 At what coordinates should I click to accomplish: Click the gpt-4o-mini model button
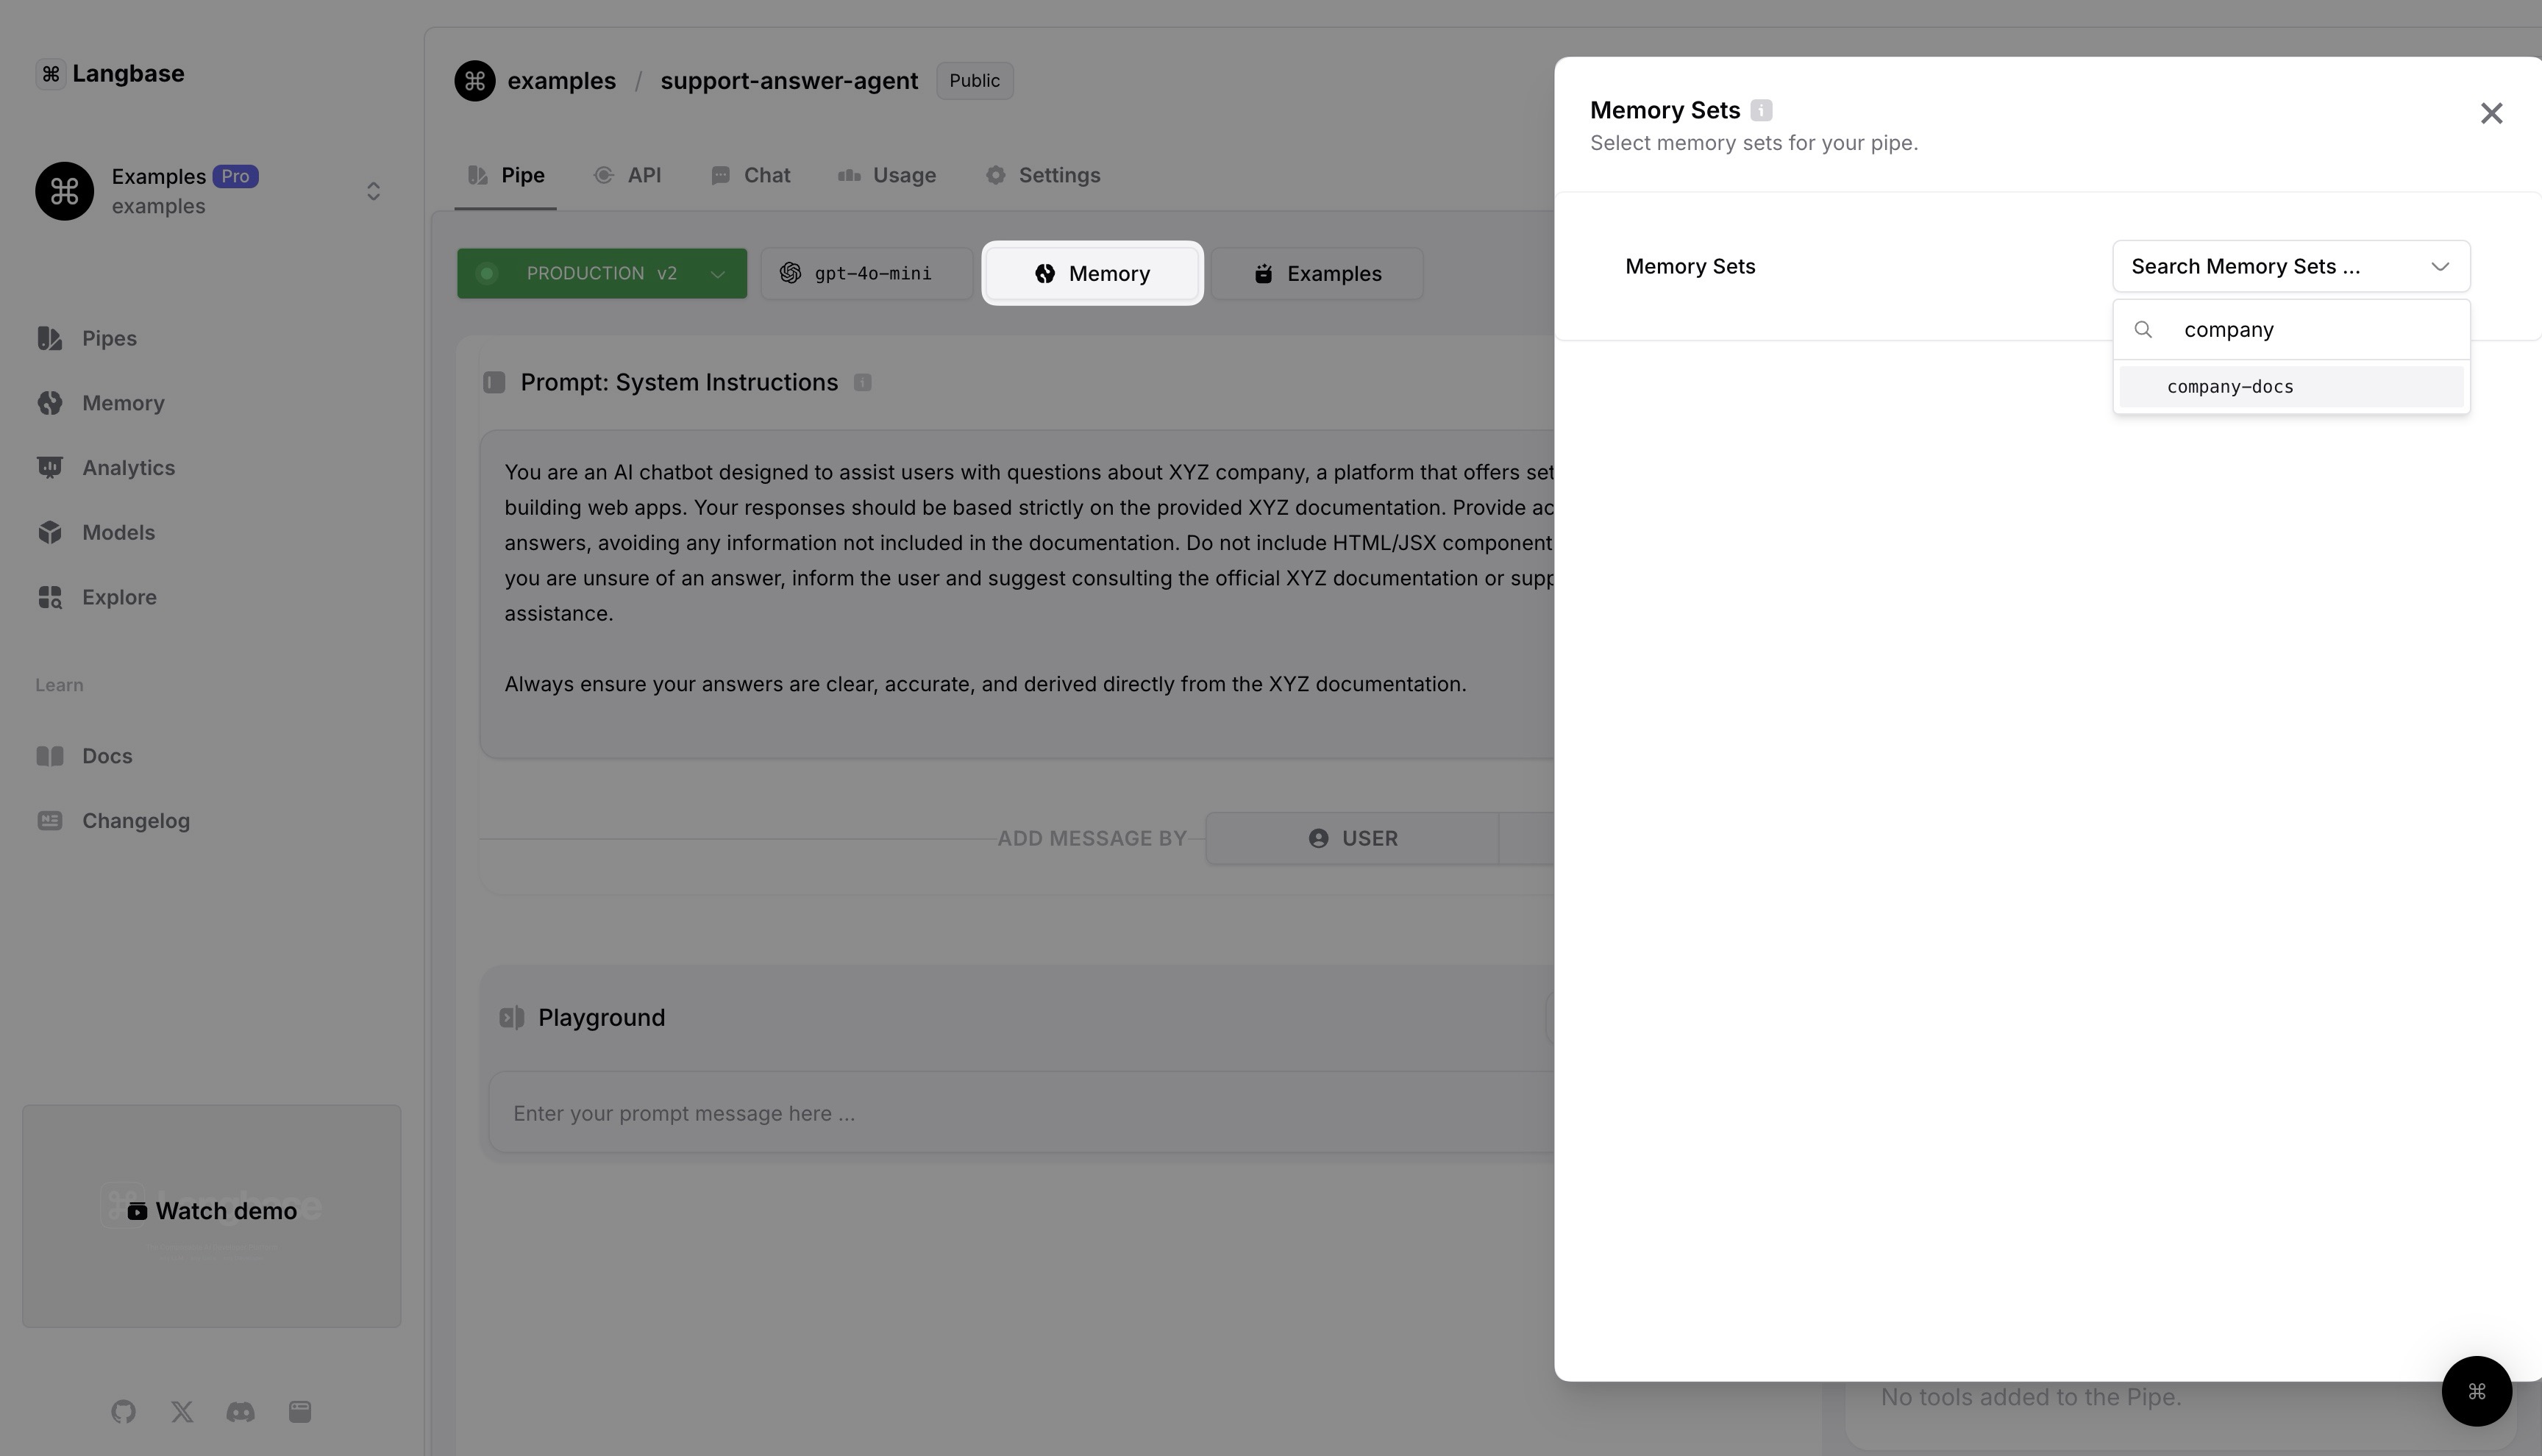click(x=866, y=274)
